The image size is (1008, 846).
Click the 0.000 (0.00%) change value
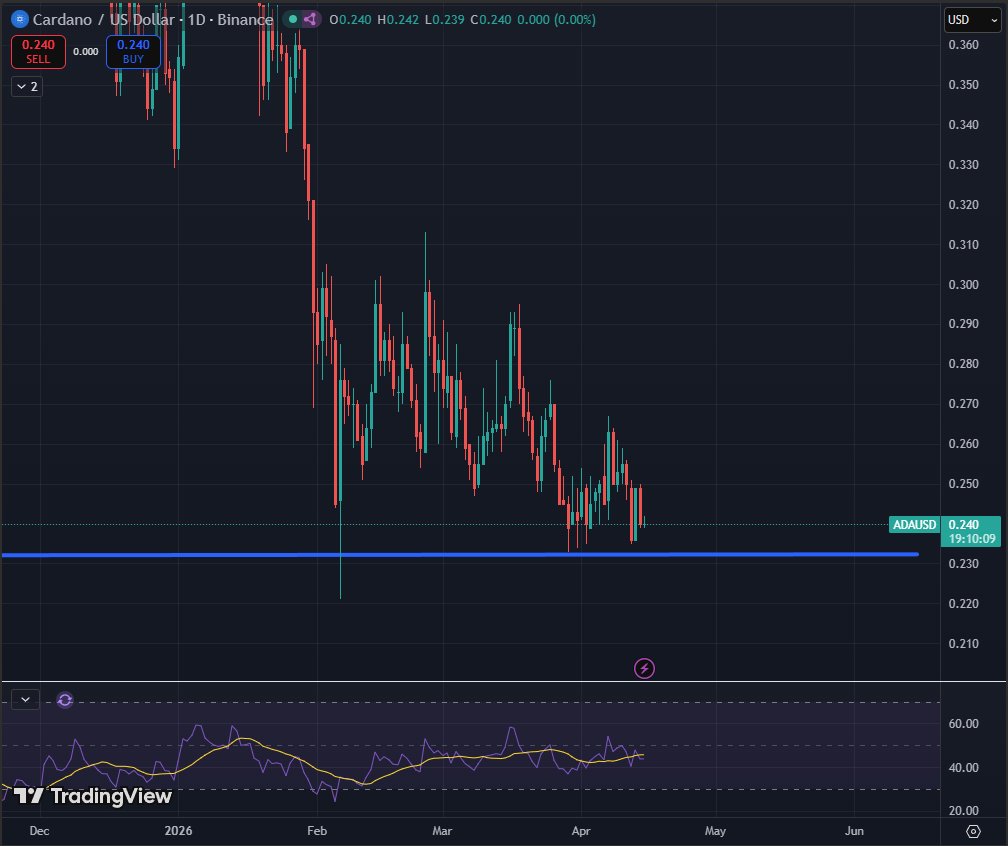coord(556,20)
